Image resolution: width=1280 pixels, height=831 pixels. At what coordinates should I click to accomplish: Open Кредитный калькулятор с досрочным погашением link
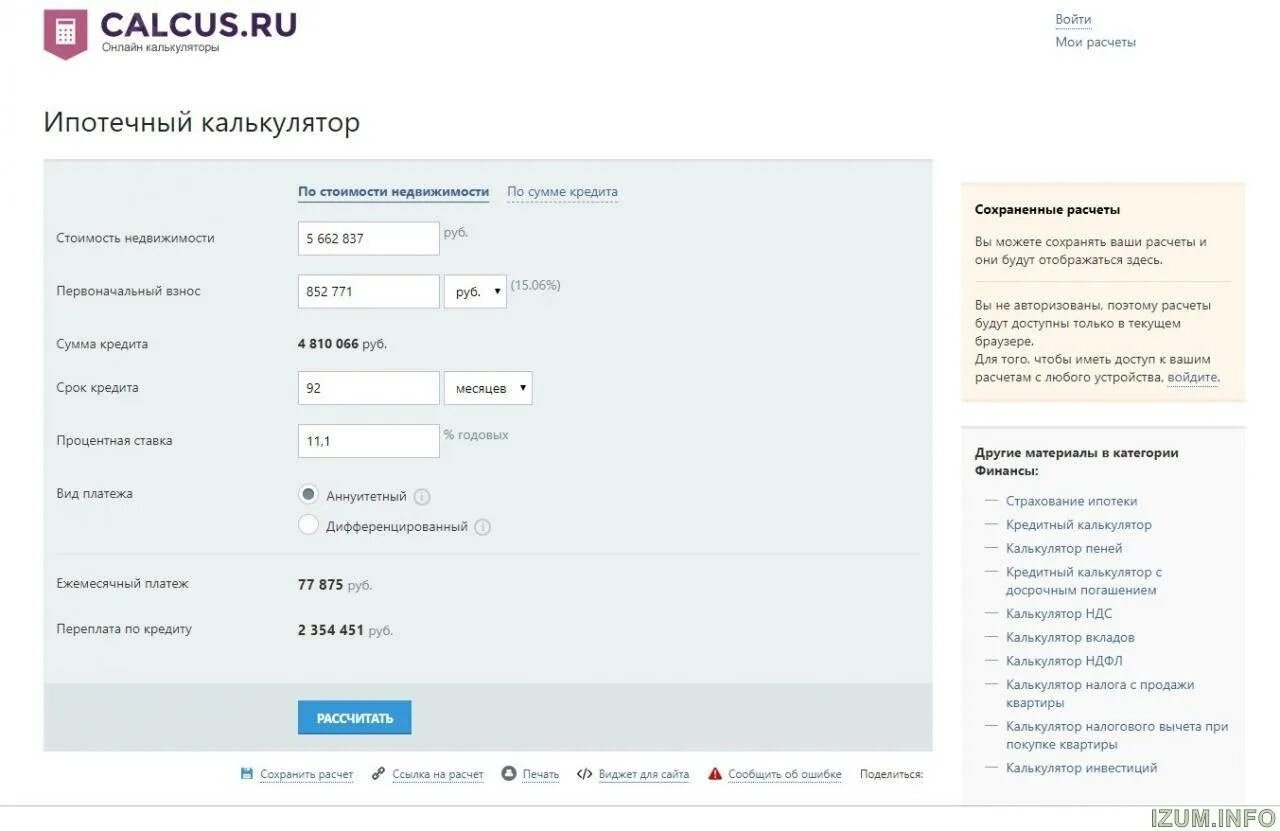pos(1084,581)
